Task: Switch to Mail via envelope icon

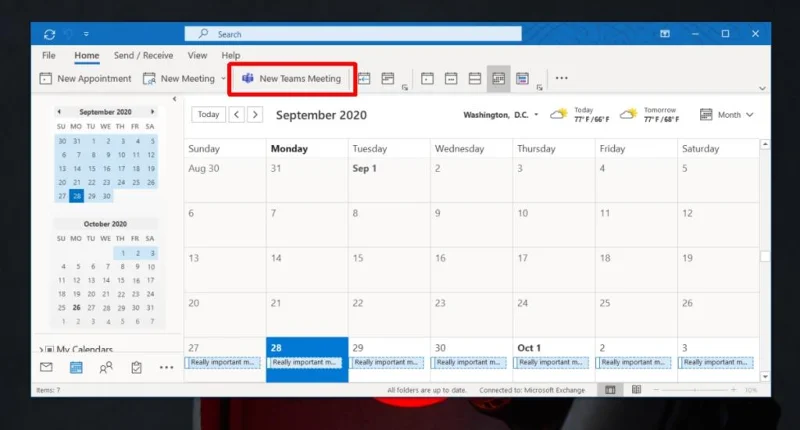Action: (46, 367)
